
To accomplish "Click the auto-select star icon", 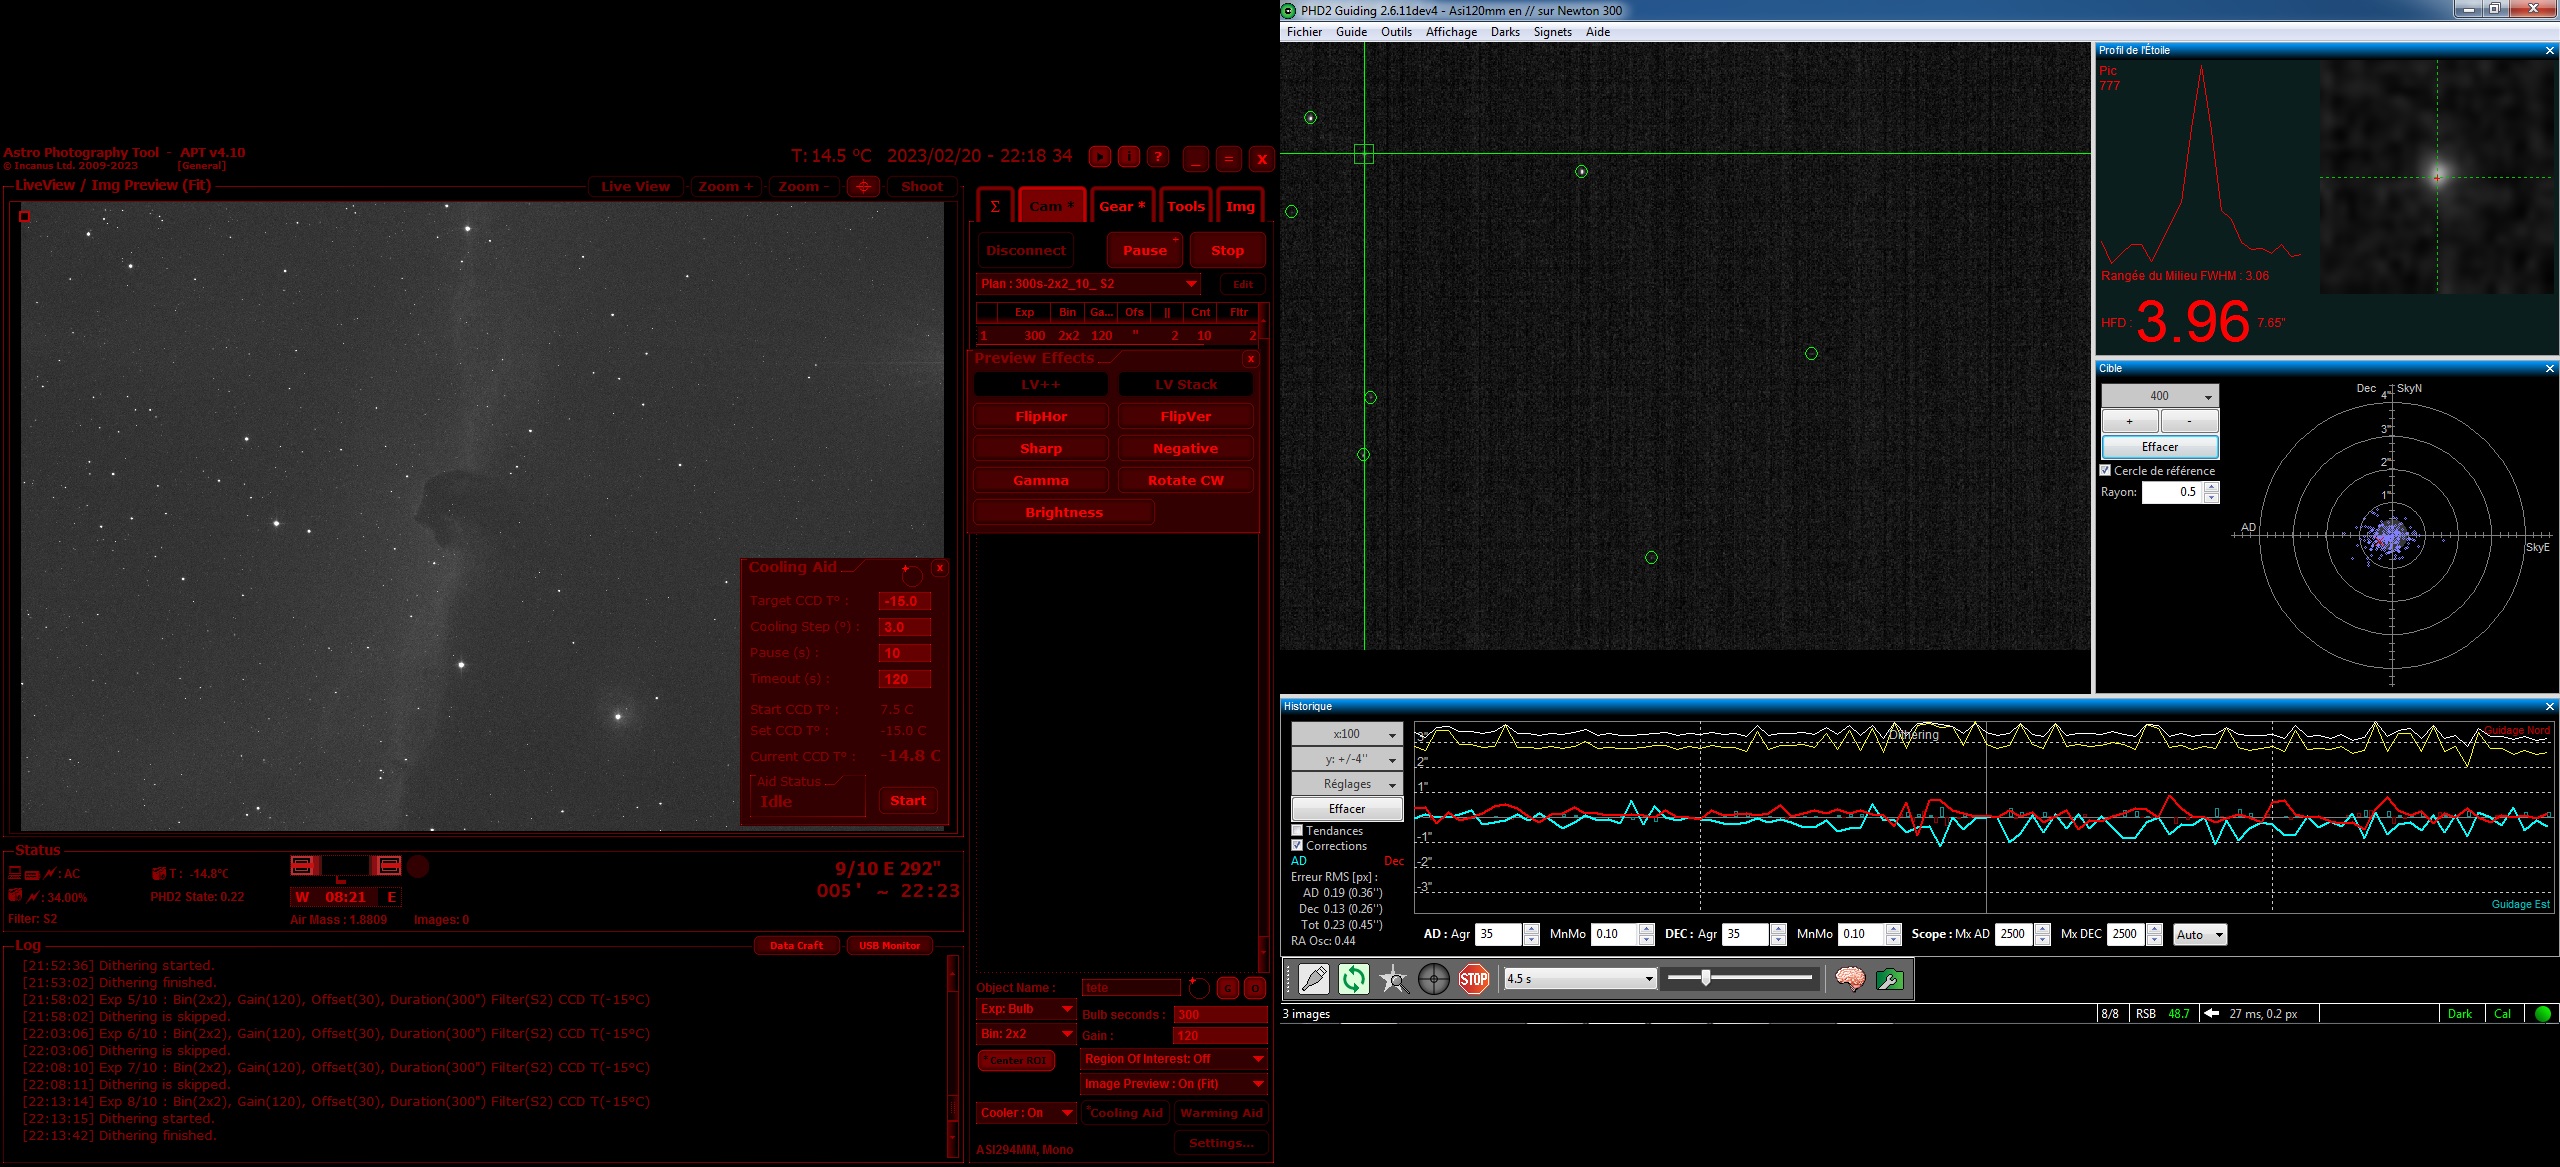I will pos(1393,979).
